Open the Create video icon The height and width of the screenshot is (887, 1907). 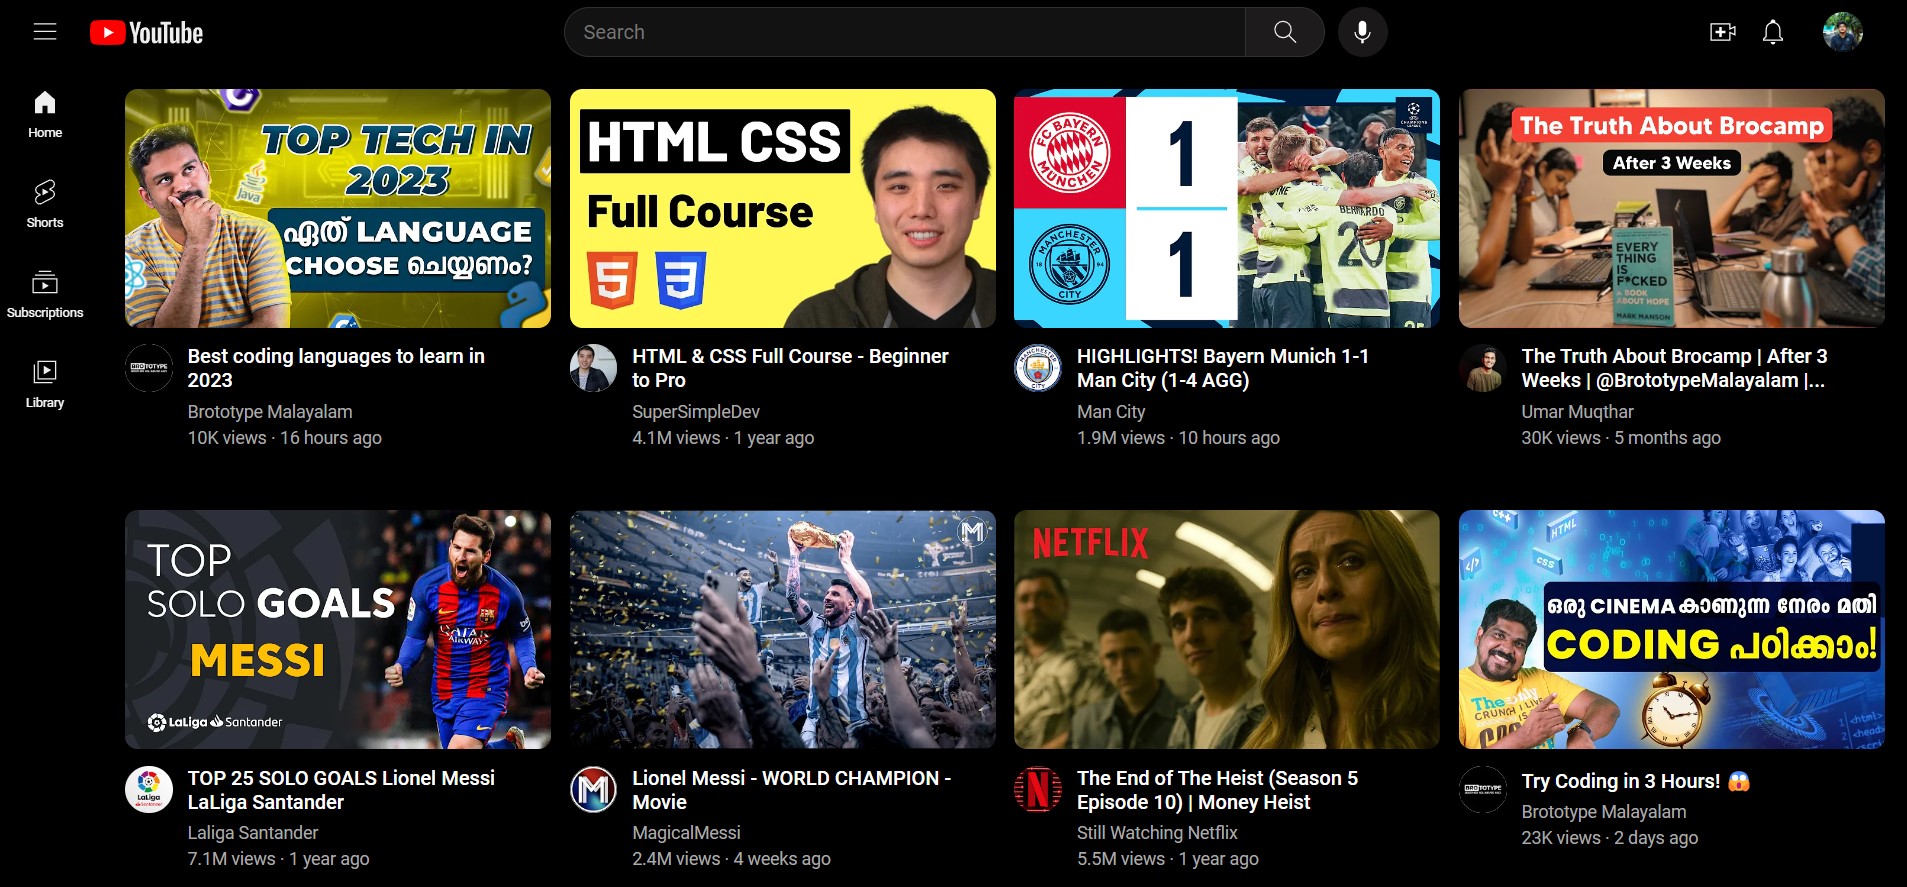coord(1722,32)
